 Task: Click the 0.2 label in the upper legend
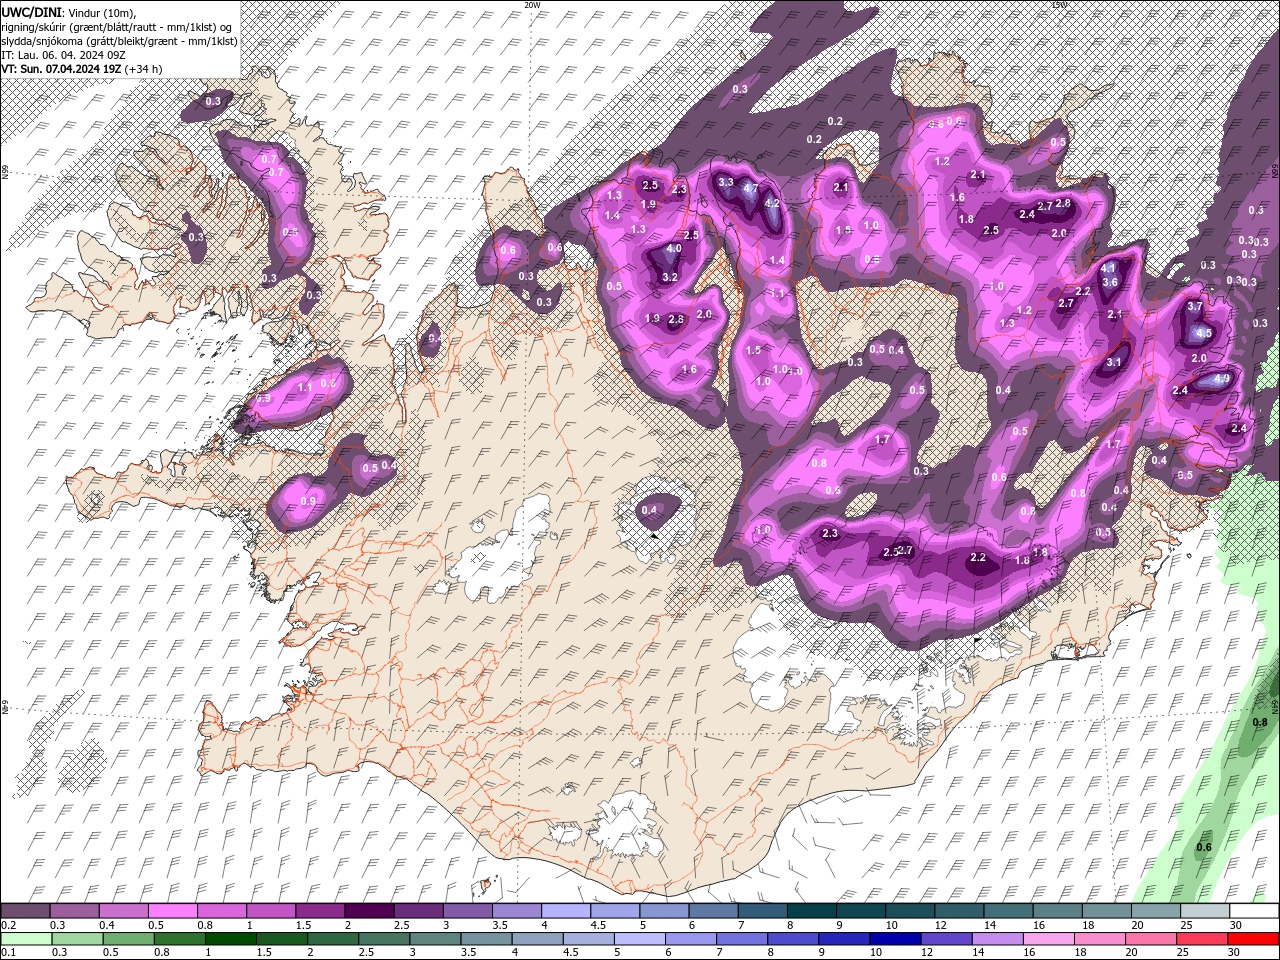tap(9, 925)
